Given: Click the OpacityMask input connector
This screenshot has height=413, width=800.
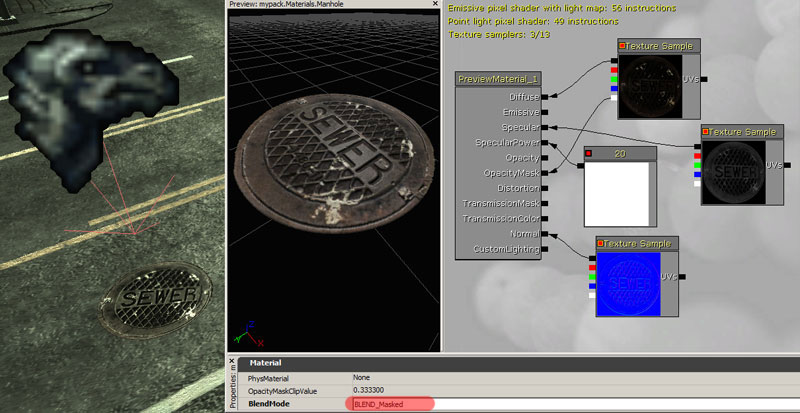Looking at the screenshot, I should 545,173.
